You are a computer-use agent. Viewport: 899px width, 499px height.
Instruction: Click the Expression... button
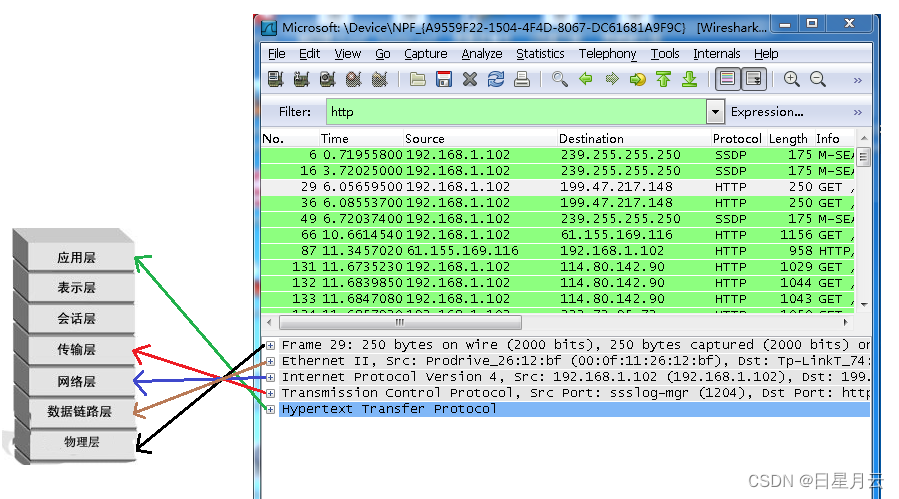point(767,112)
